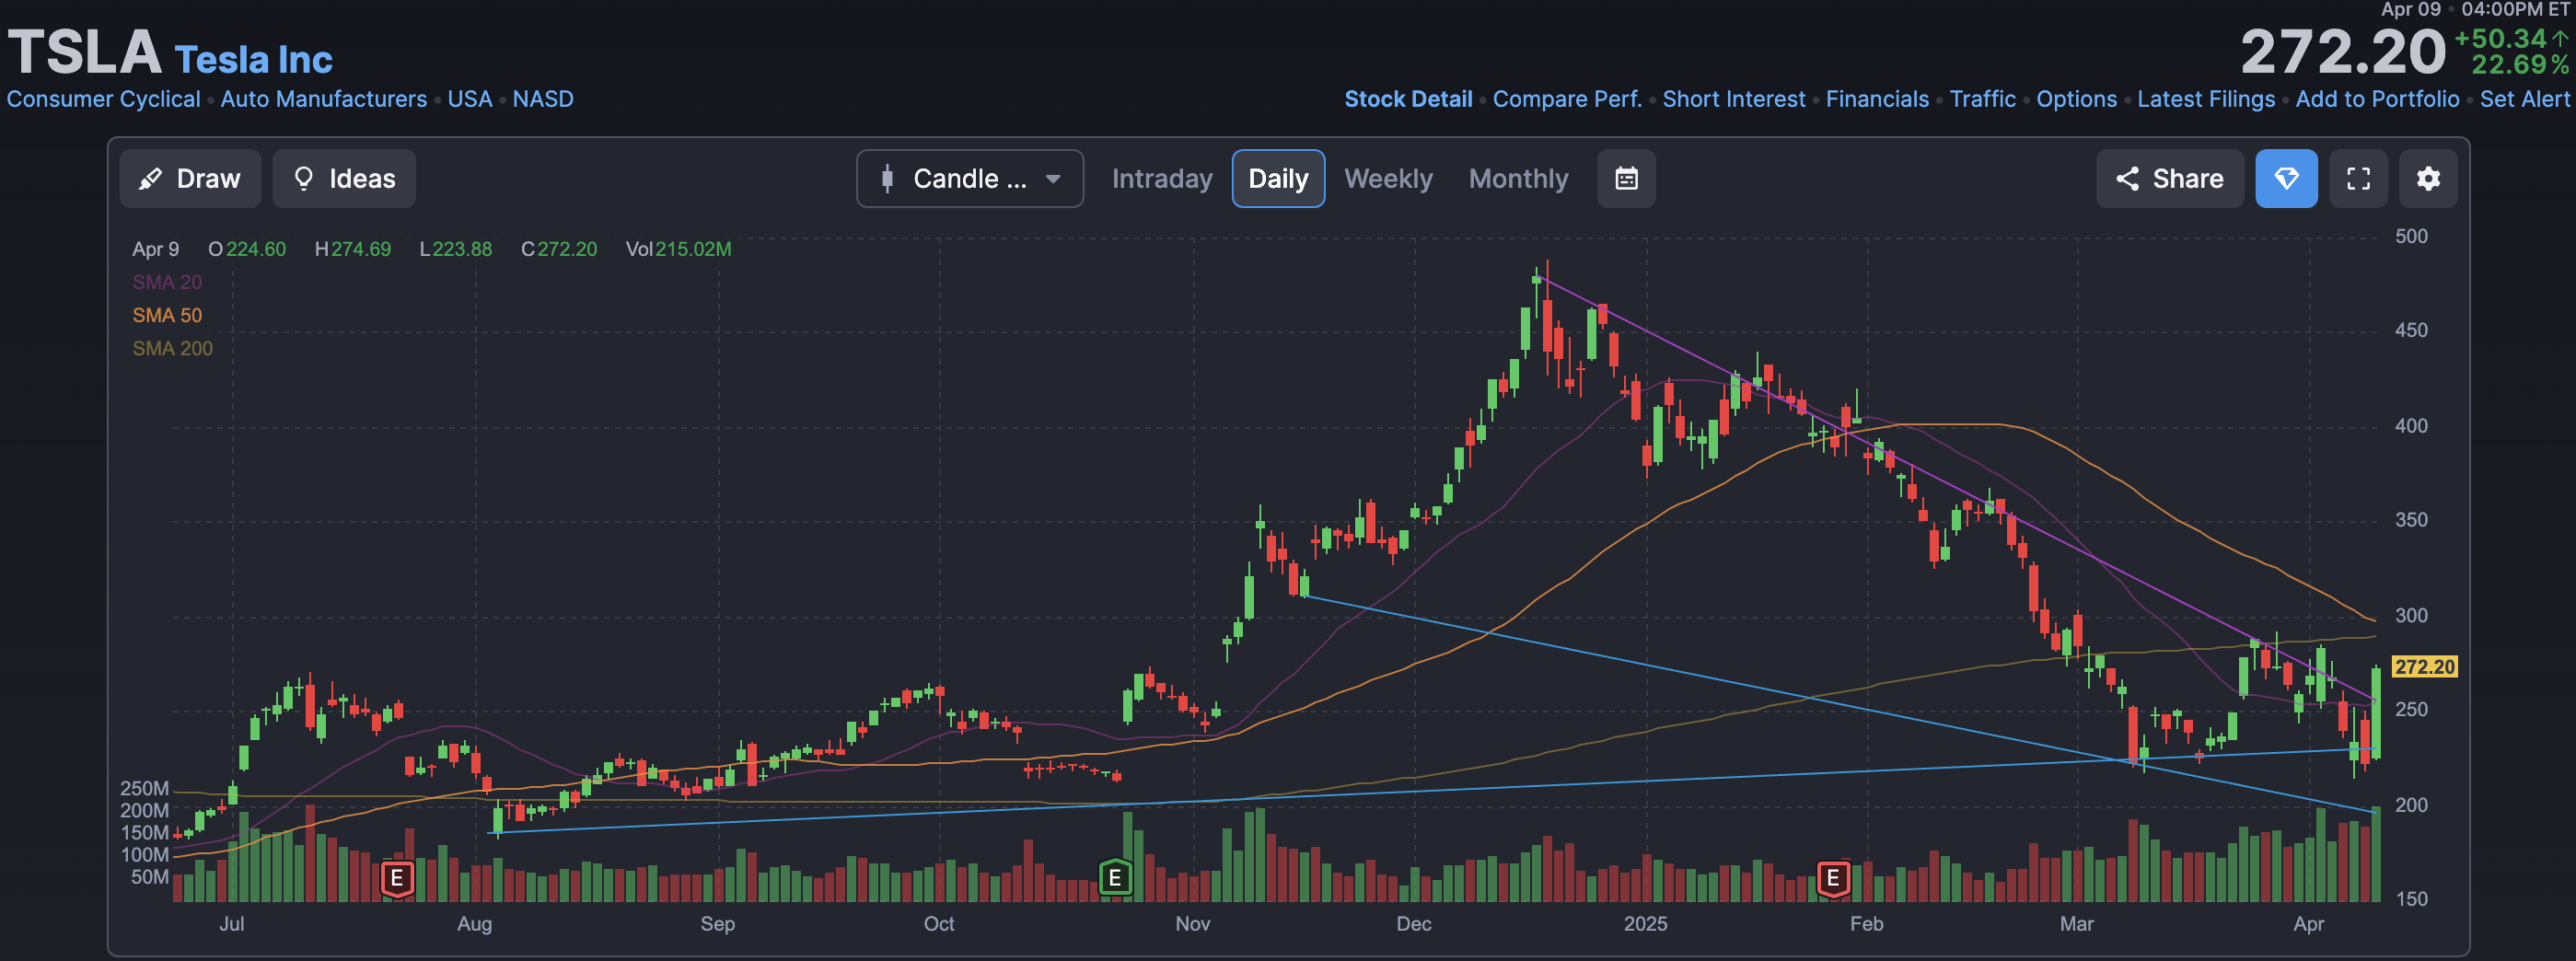2576x961 pixels.
Task: Open chart settings gear
Action: [2428, 179]
